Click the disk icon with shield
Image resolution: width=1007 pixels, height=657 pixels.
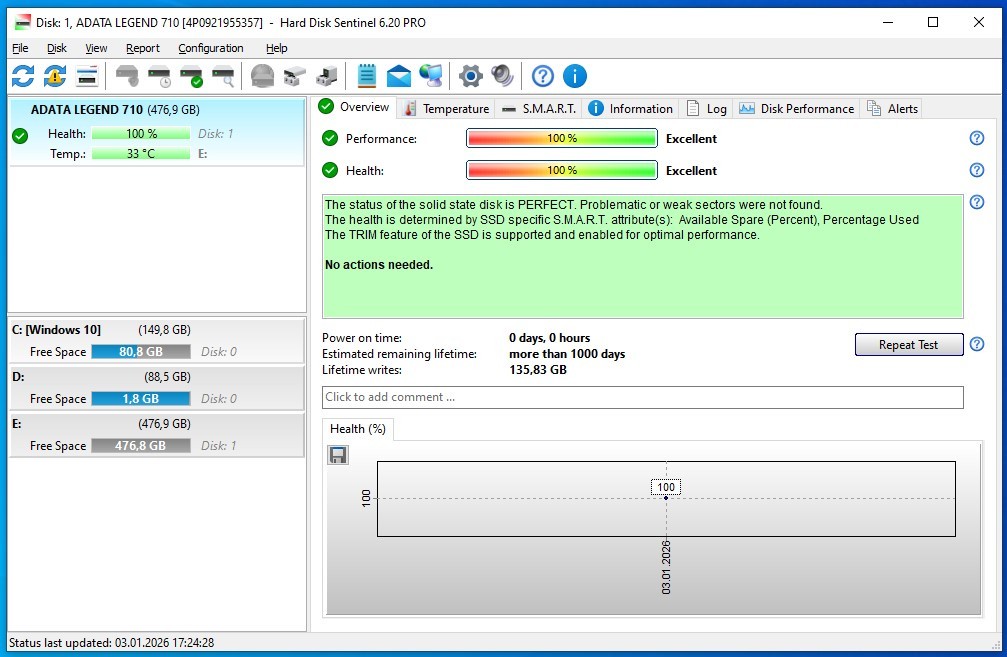pos(127,76)
